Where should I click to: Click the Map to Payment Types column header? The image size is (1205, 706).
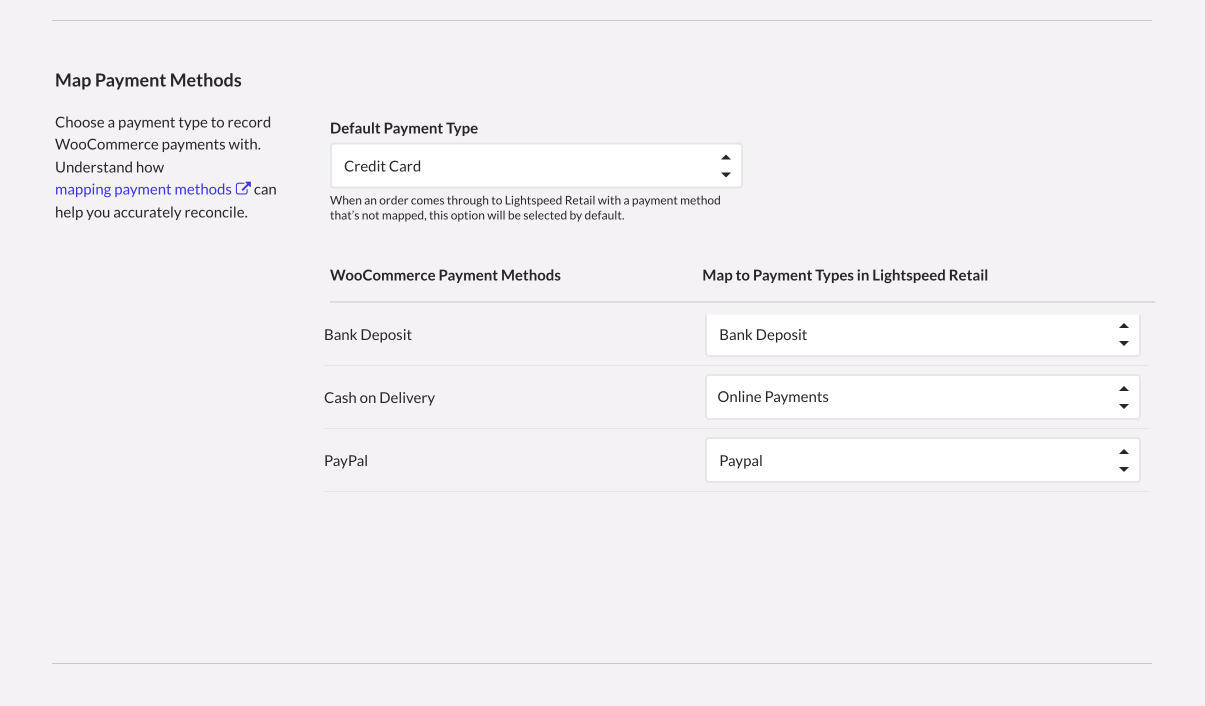[845, 275]
